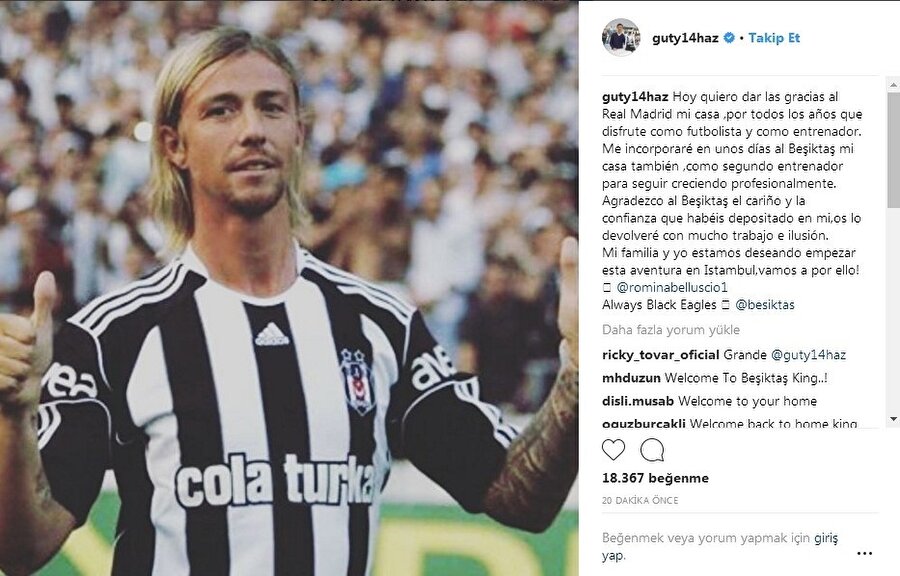Viewport: 900px width, 576px height.
Task: Open disli.musab commenter profile
Action: pos(638,401)
